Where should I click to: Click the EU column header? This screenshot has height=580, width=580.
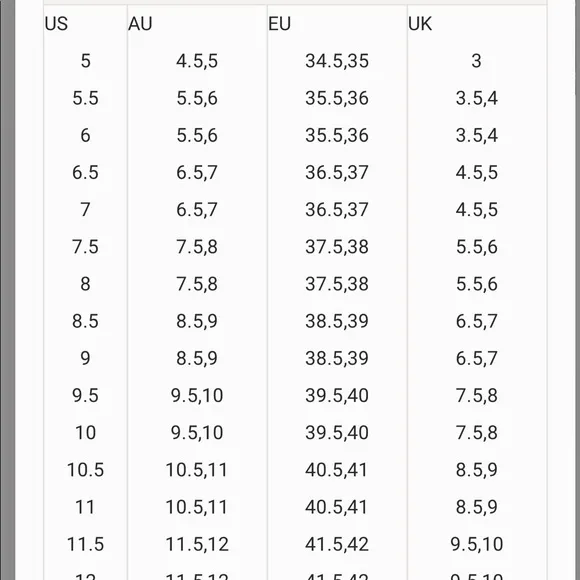pyautogui.click(x=280, y=24)
